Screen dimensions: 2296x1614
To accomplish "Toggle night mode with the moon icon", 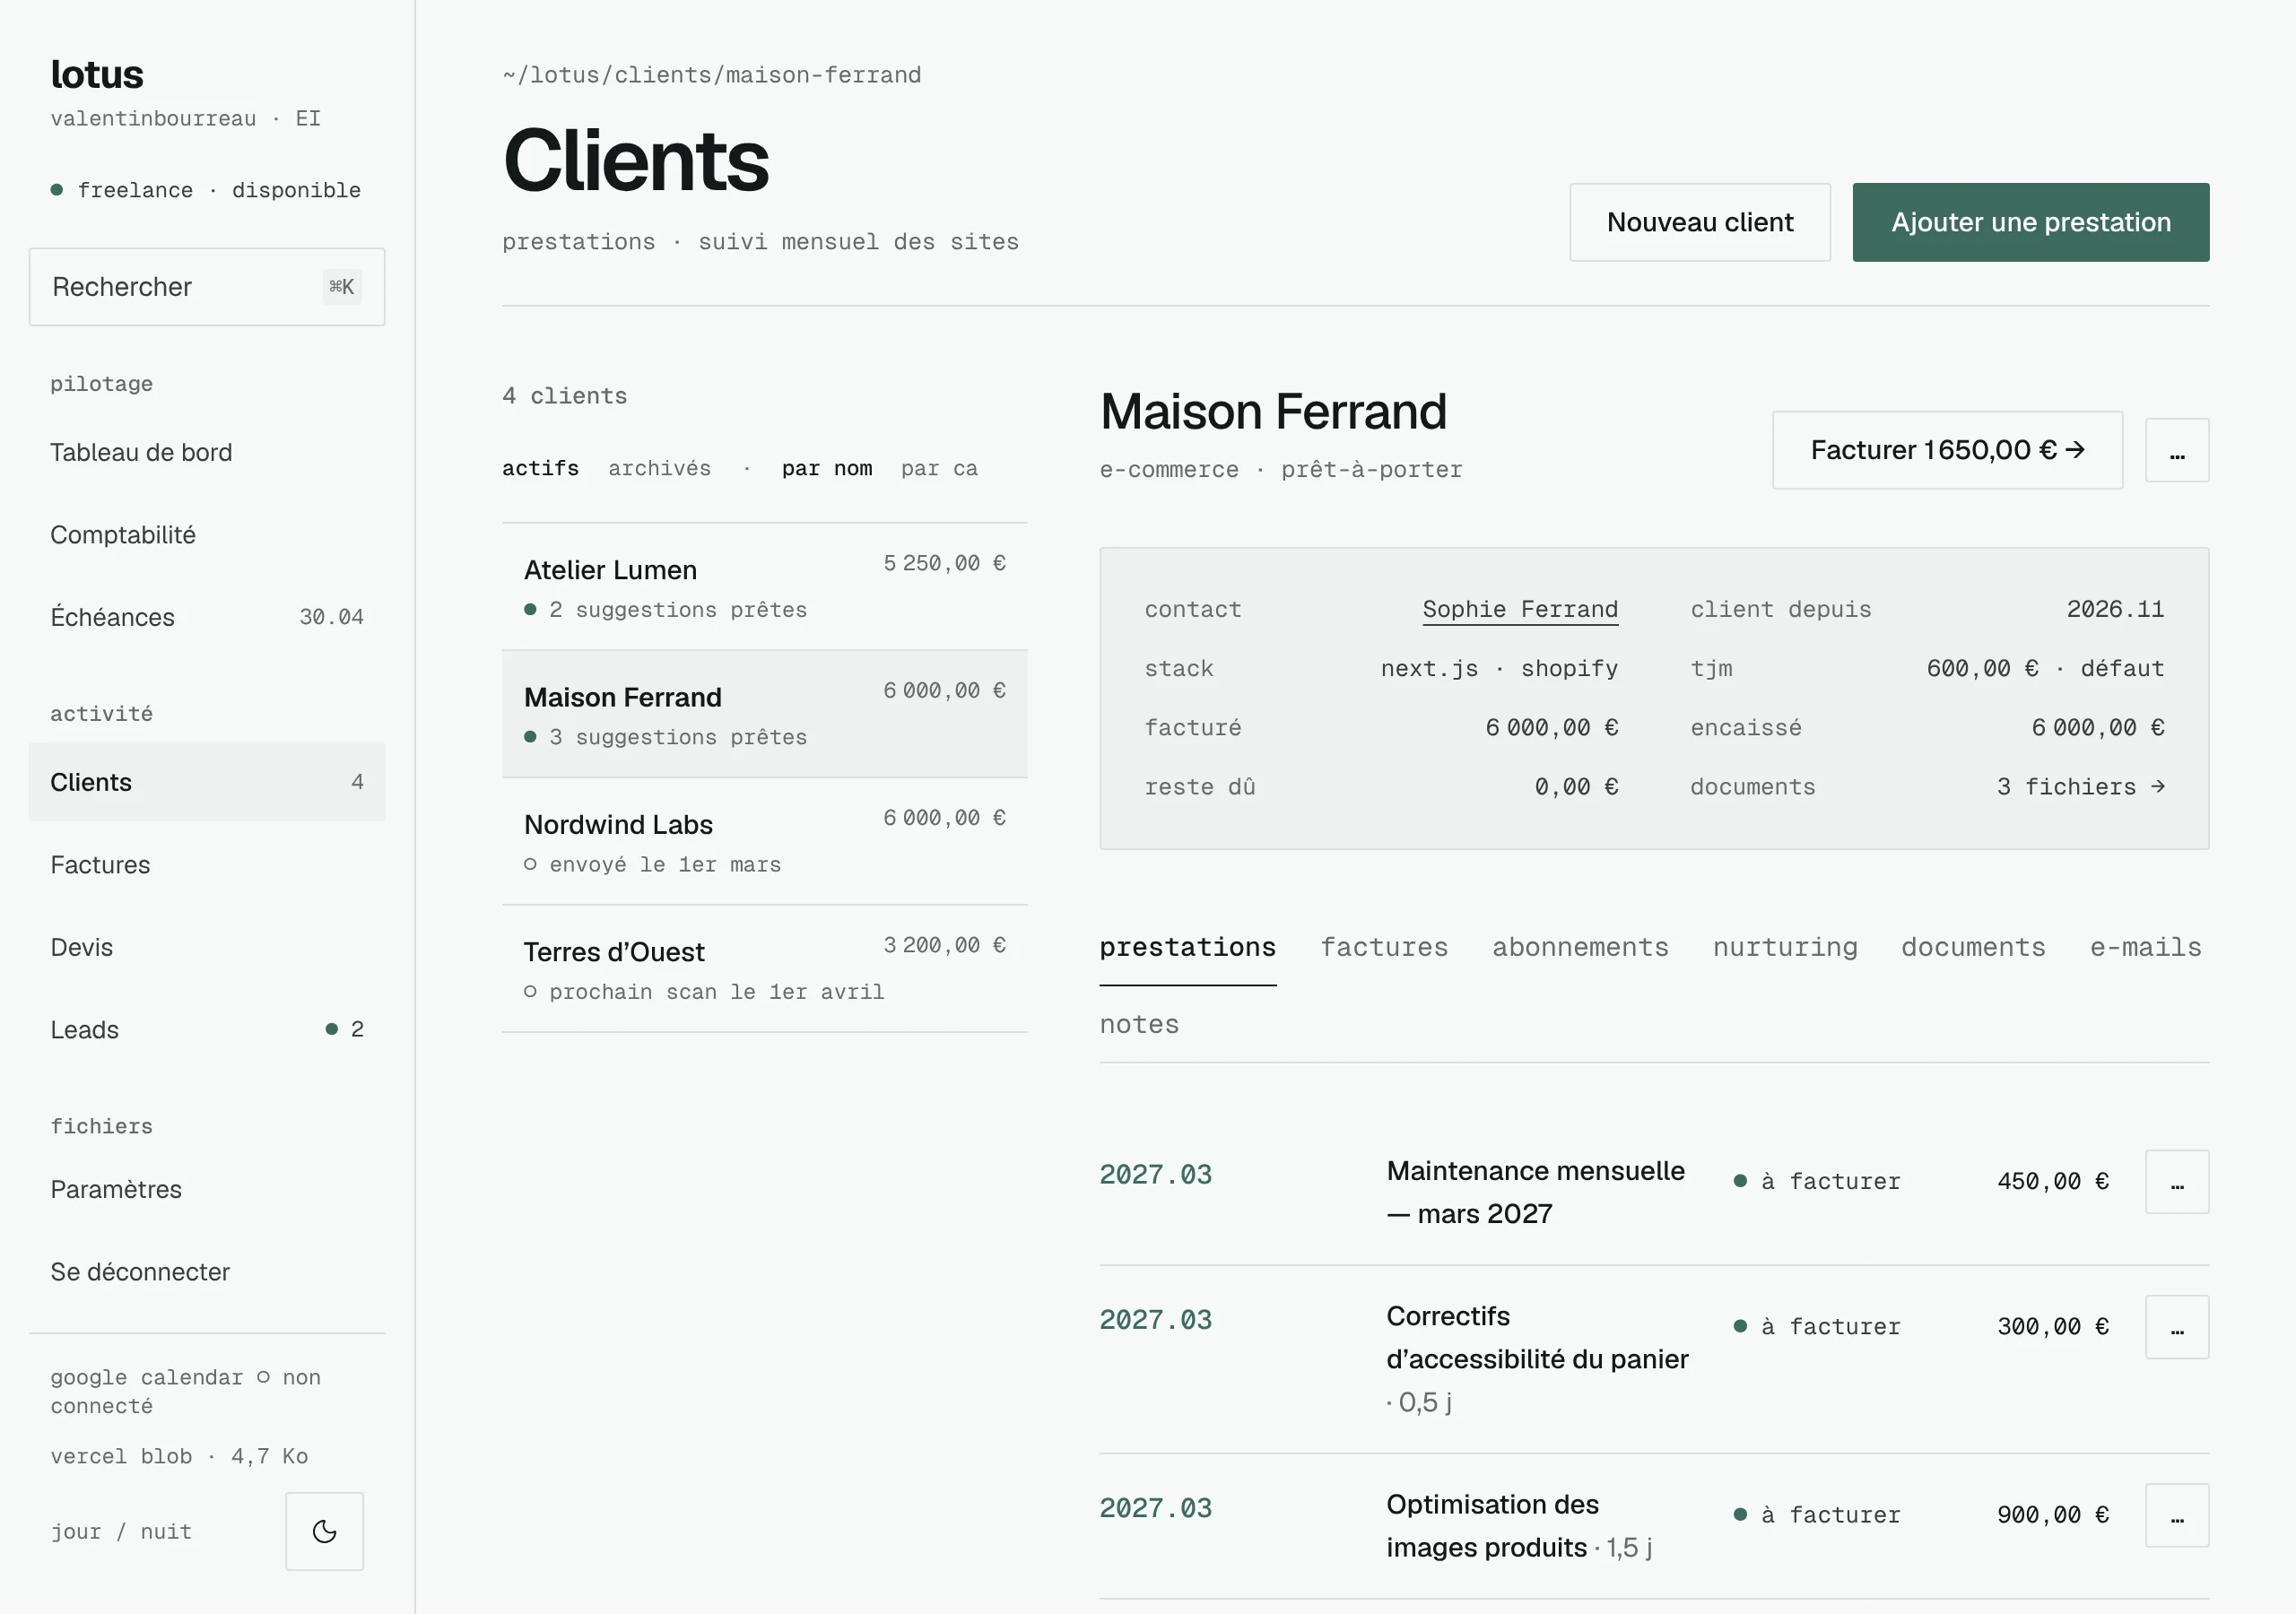I will click(324, 1531).
